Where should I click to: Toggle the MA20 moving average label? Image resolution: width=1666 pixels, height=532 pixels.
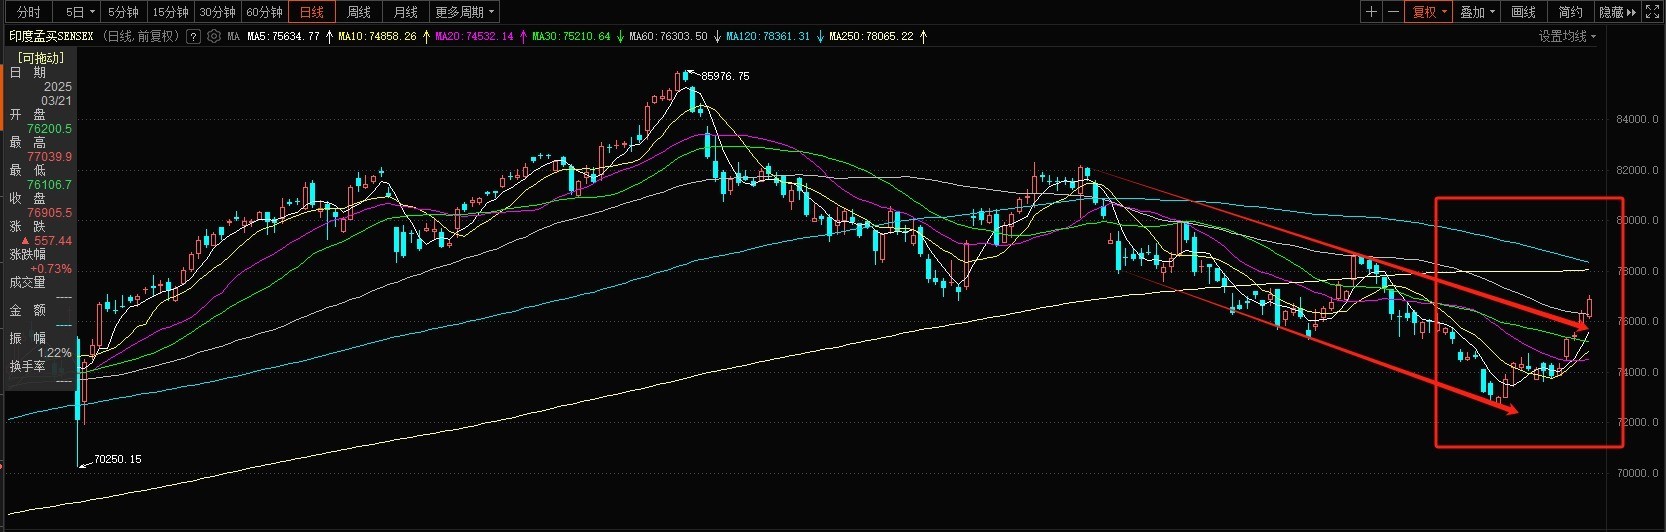pyautogui.click(x=474, y=36)
